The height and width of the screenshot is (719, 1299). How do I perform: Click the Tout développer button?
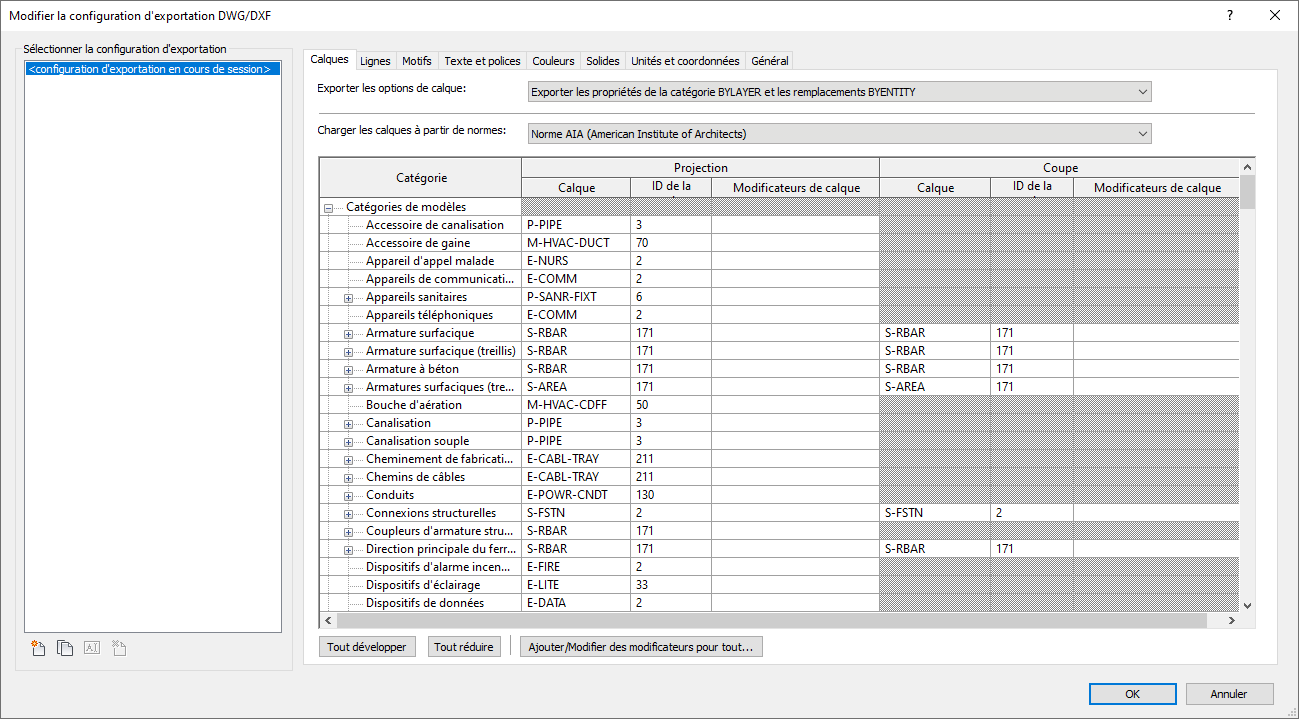point(367,647)
